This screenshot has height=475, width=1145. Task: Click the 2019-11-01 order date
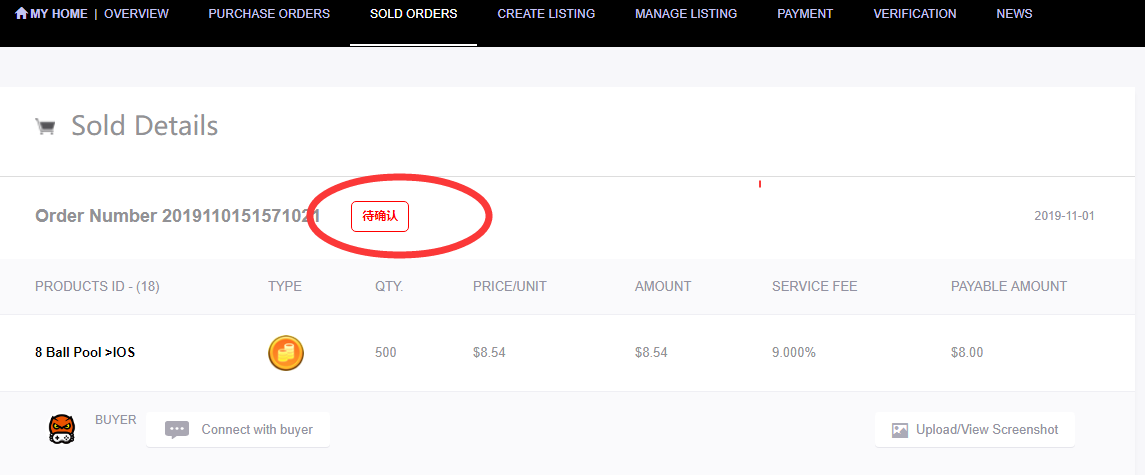point(1064,216)
